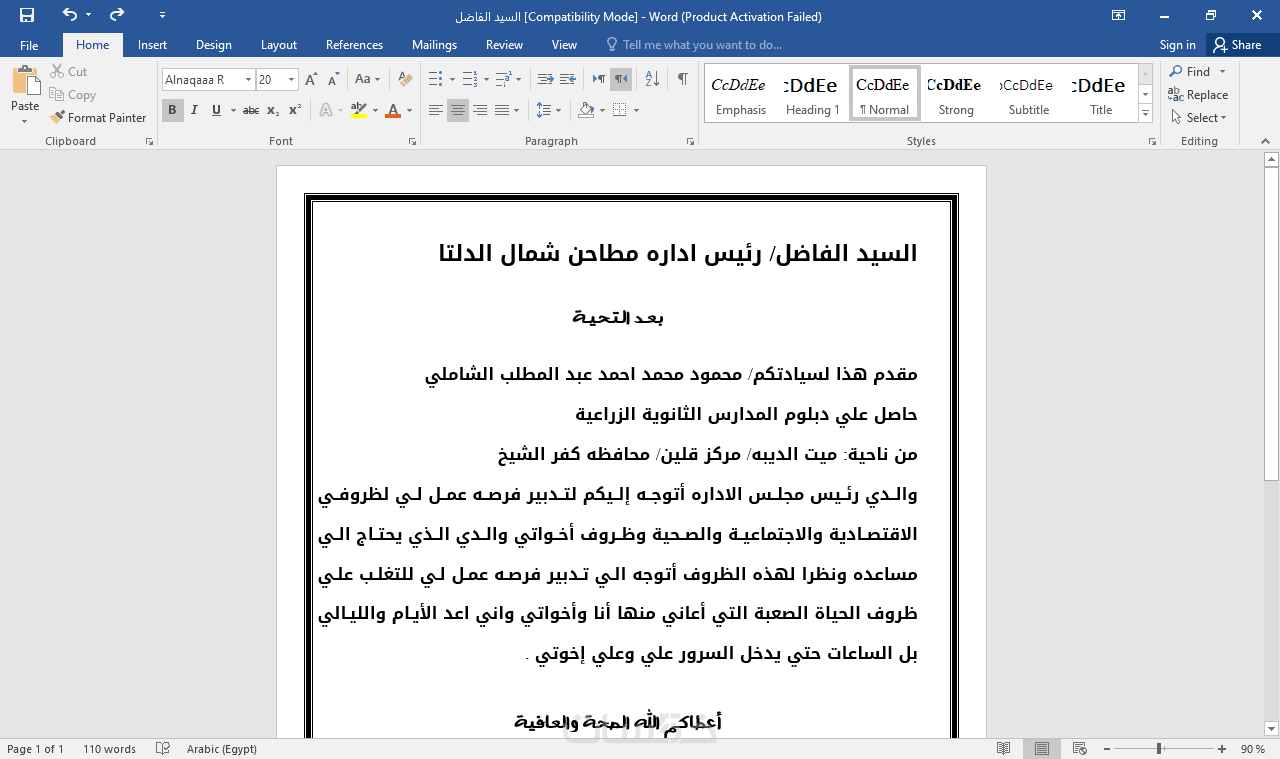
Task: Go to the Mailings tab
Action: click(434, 45)
